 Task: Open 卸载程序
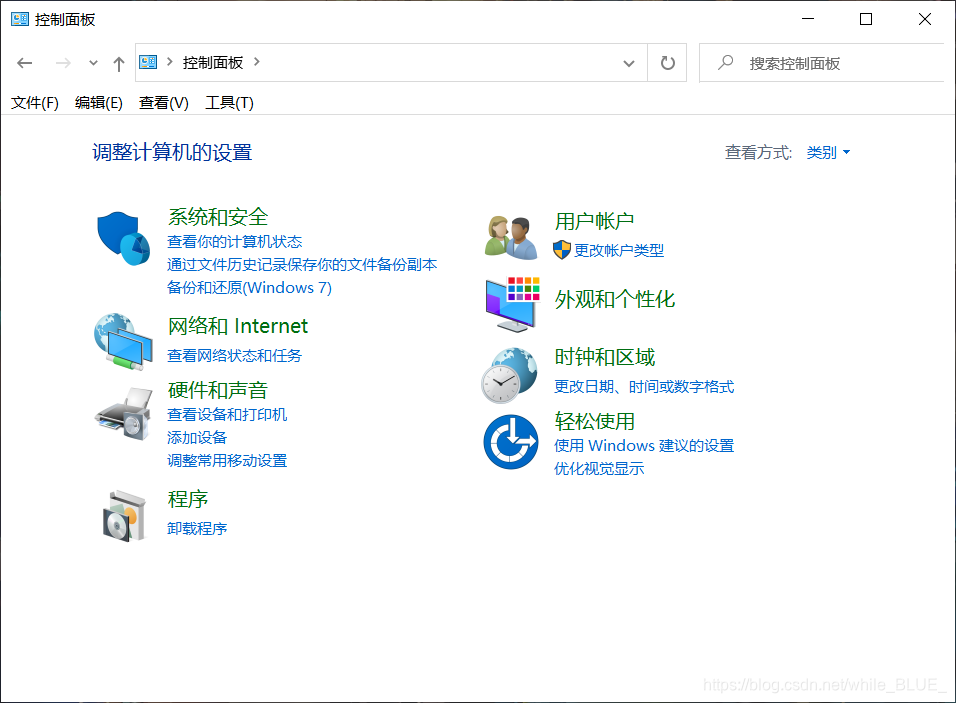point(196,528)
